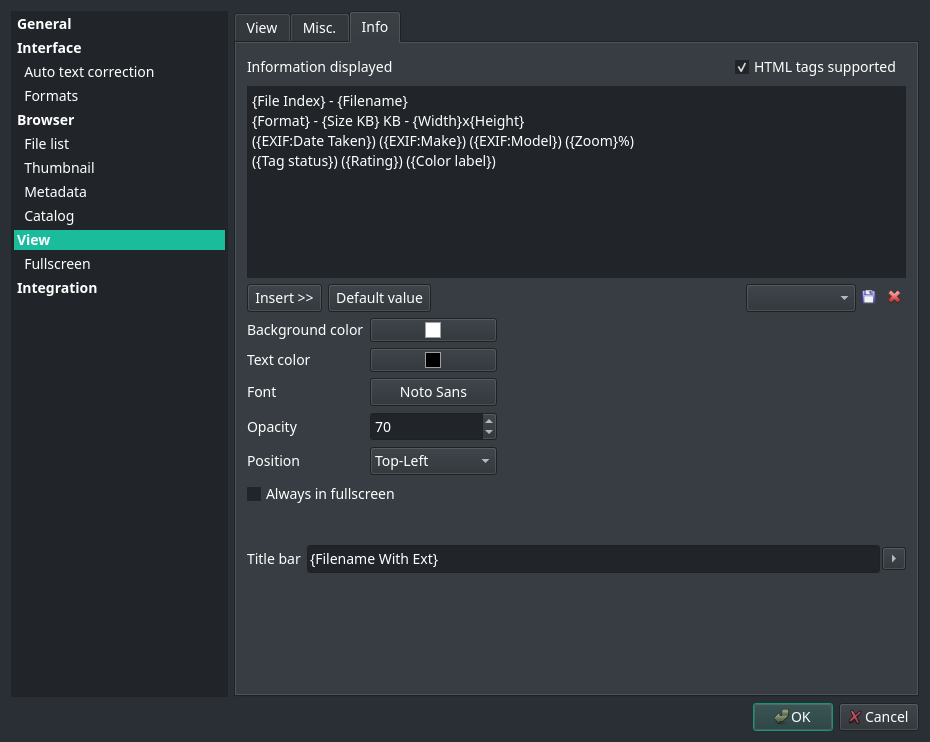Viewport: 930px width, 742px height.
Task: Cancel the settings dialog
Action: click(x=878, y=716)
